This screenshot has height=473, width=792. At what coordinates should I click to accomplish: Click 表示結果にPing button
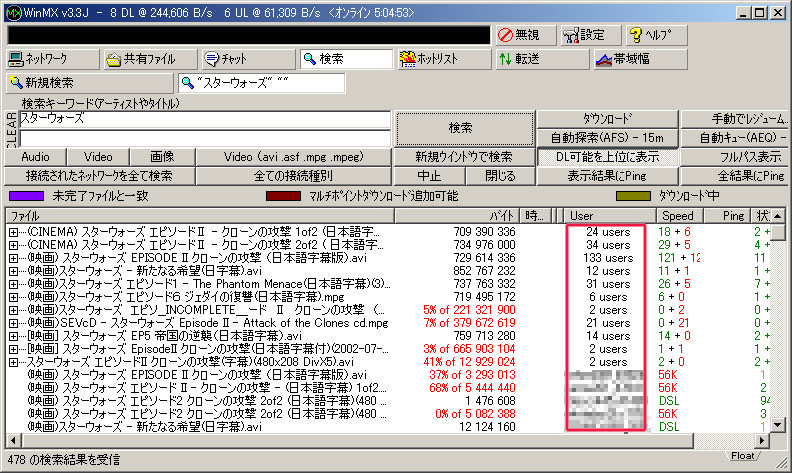tap(608, 176)
